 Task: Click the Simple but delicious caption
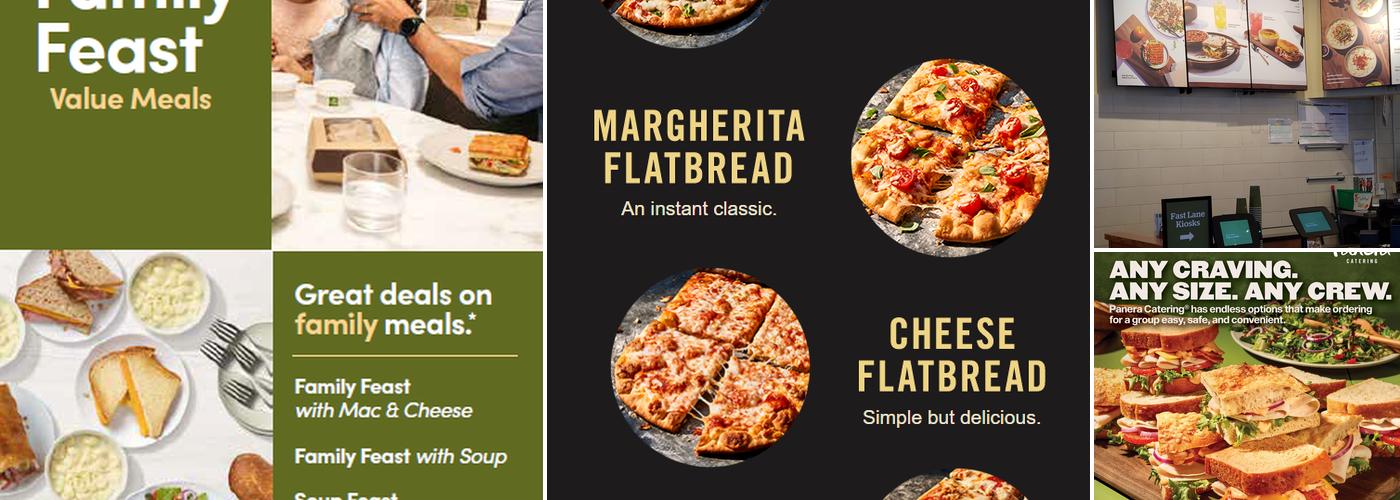tap(951, 417)
